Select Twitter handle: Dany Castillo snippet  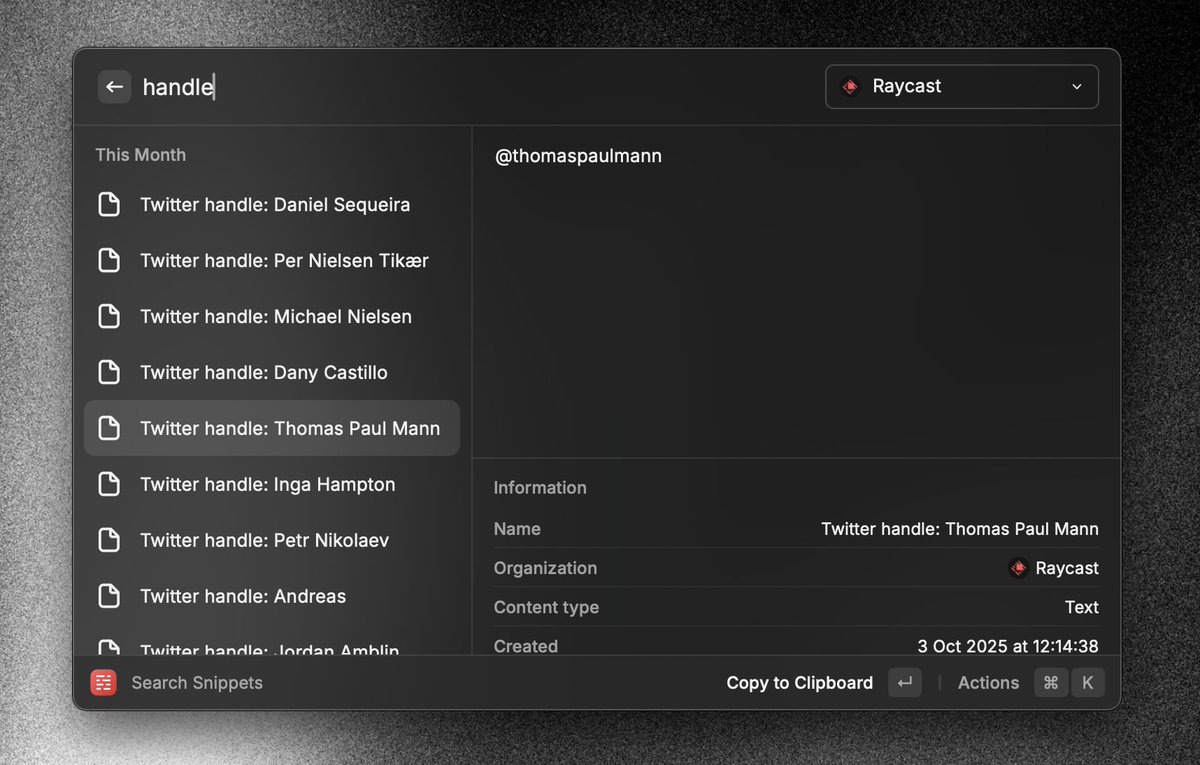(272, 373)
